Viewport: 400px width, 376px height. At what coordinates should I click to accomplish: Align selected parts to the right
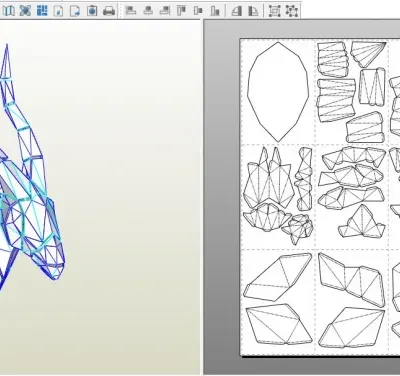(165, 11)
